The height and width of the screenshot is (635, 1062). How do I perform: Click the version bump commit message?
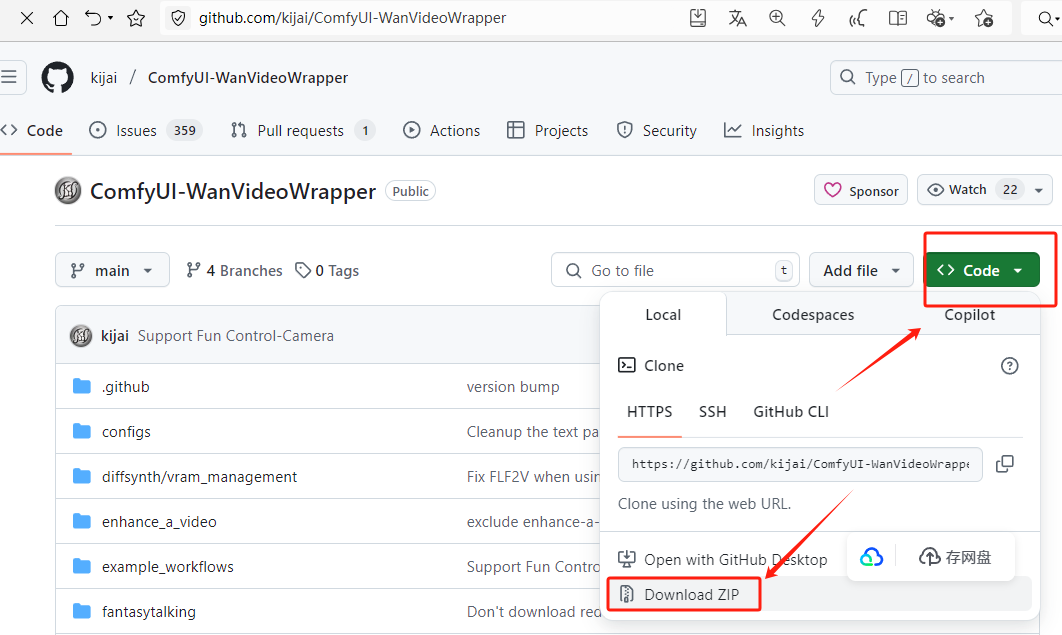[513, 387]
